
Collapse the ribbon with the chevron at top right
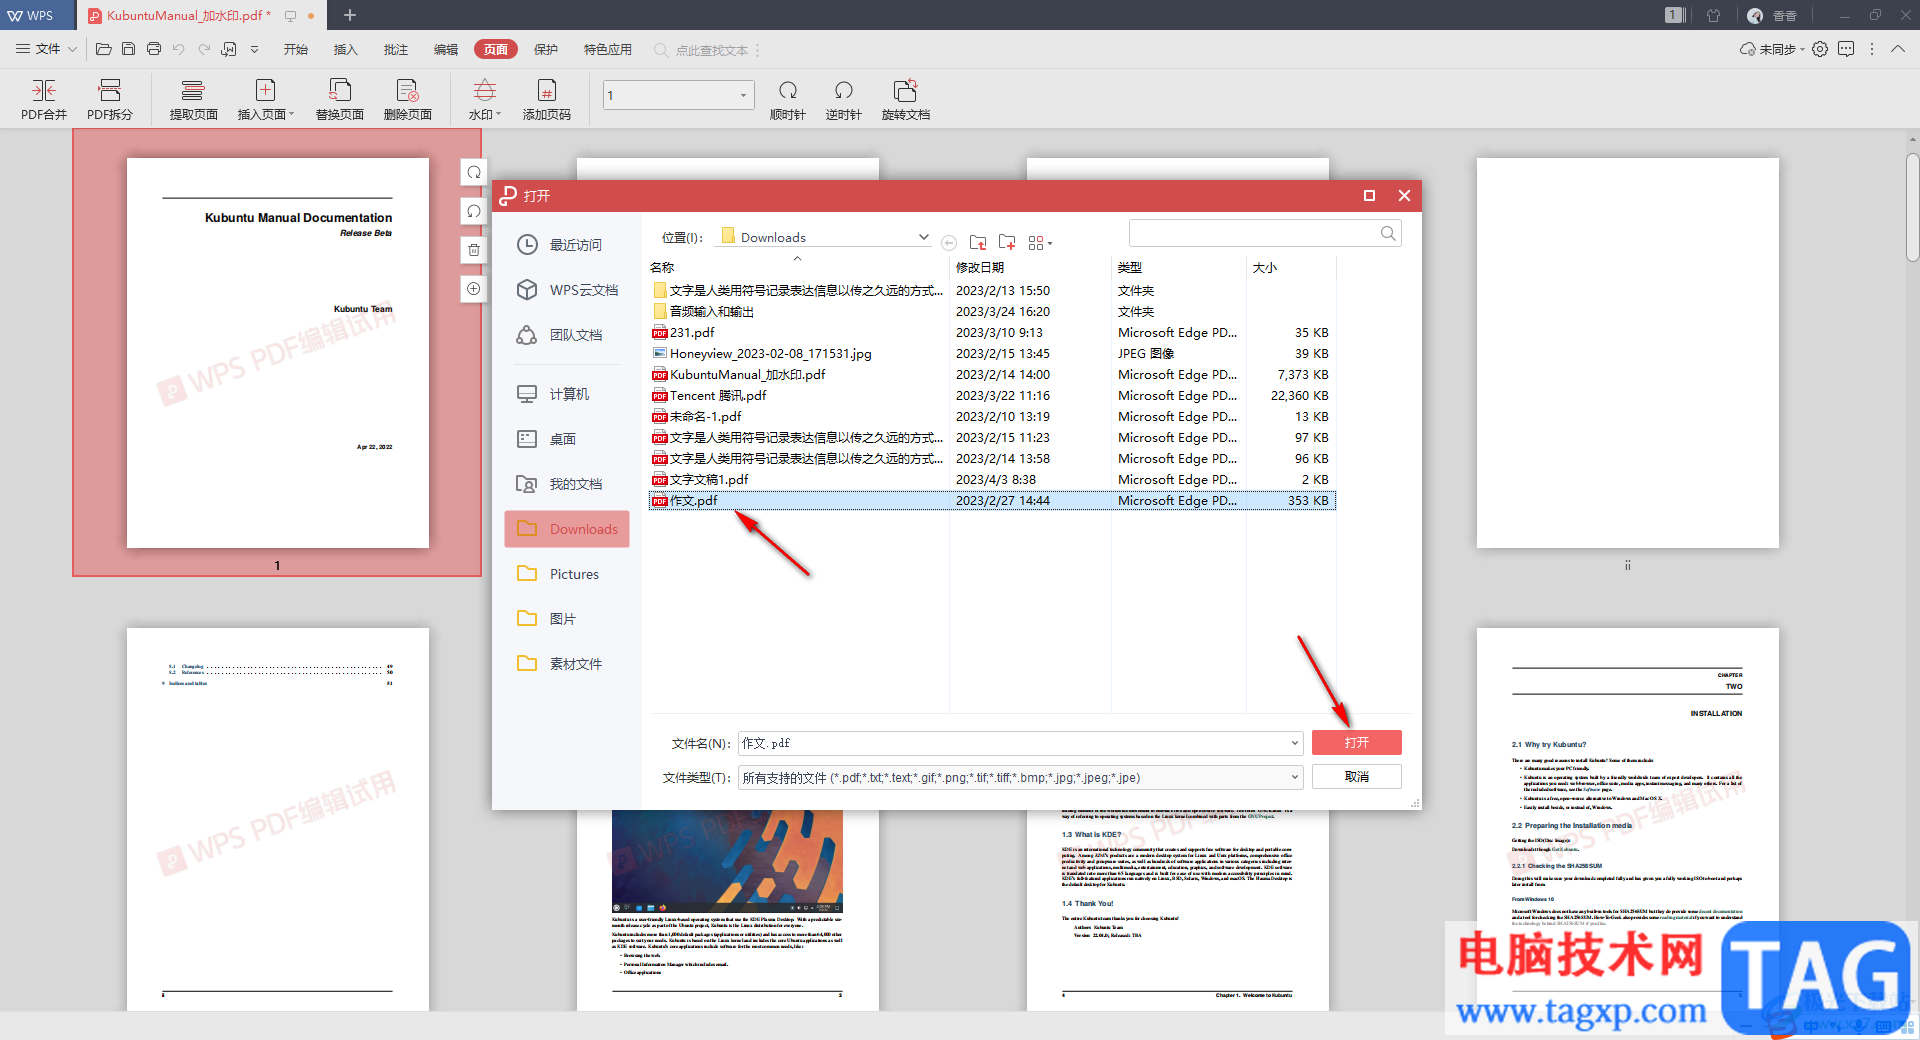click(x=1898, y=49)
